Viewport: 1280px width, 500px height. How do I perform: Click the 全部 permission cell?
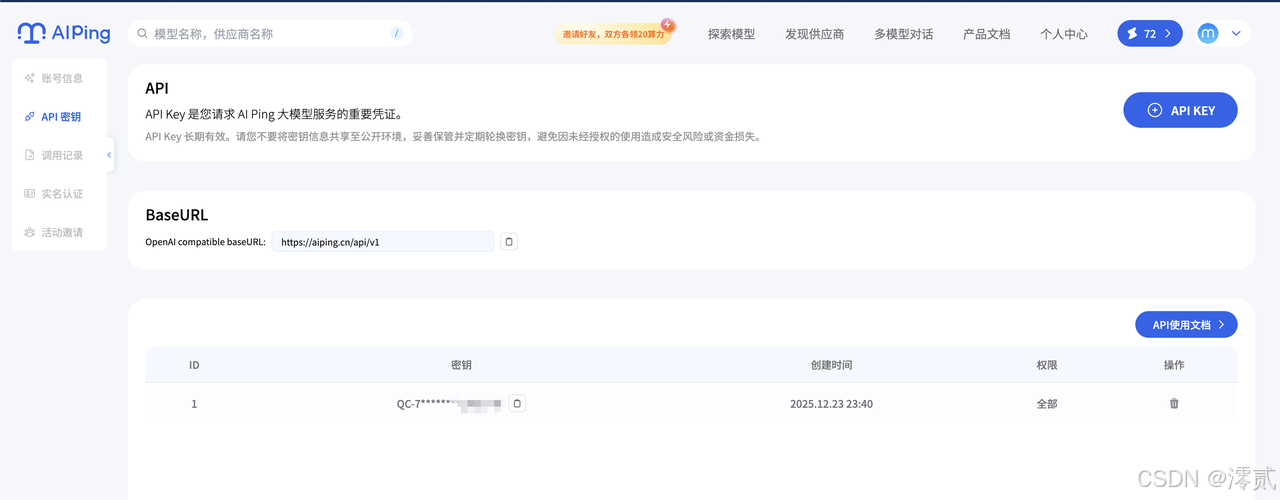1047,404
